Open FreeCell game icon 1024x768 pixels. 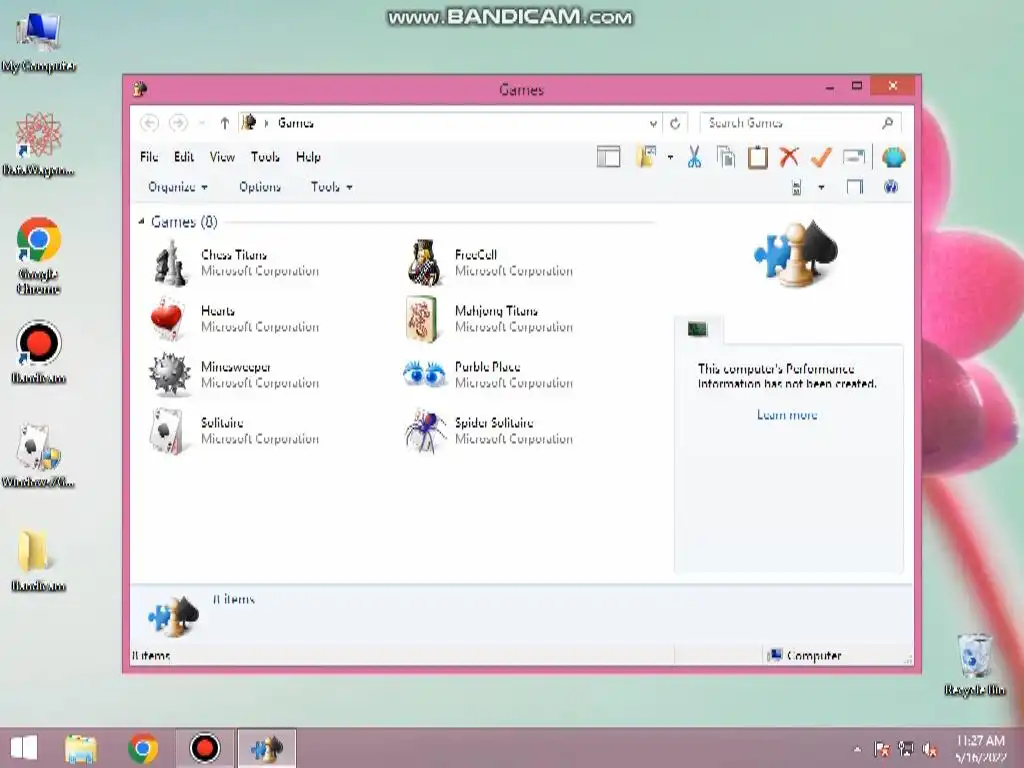tap(424, 263)
